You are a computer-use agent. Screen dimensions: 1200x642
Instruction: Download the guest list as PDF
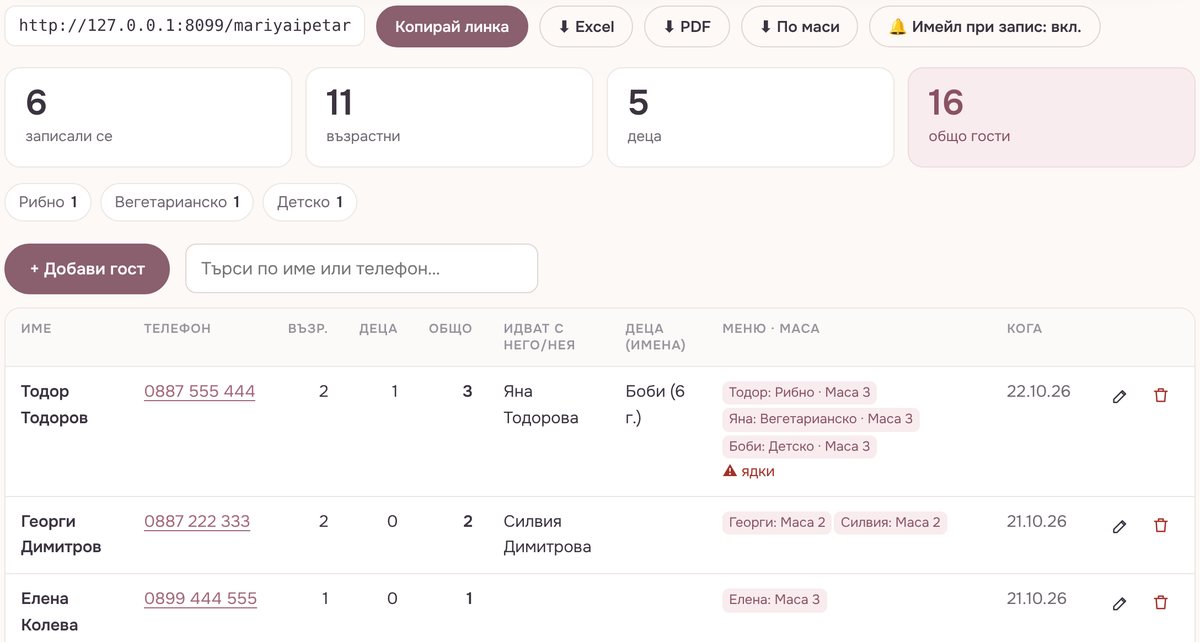coord(687,27)
